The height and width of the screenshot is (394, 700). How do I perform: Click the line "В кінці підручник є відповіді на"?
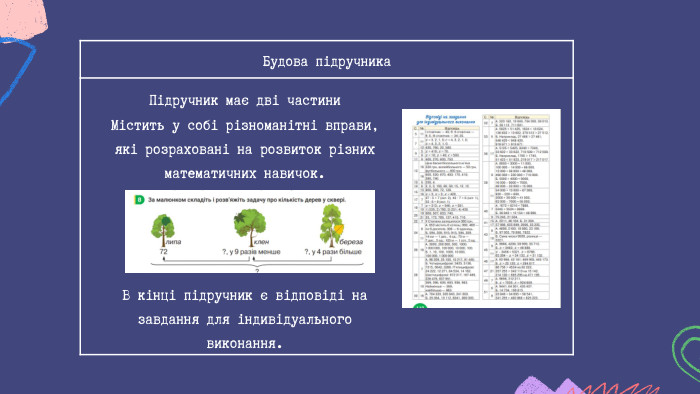244,295
